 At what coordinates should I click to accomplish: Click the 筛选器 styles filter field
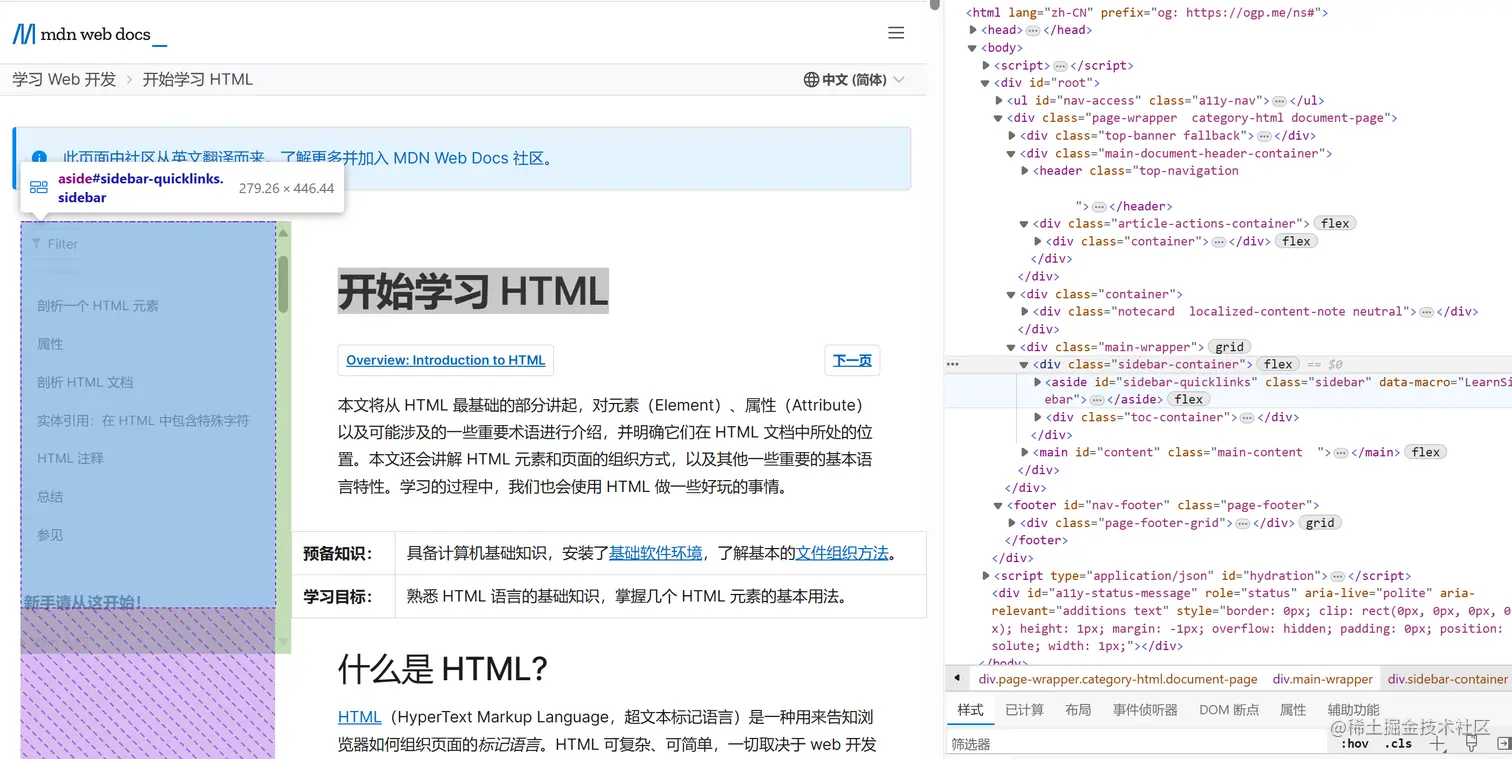(1138, 744)
